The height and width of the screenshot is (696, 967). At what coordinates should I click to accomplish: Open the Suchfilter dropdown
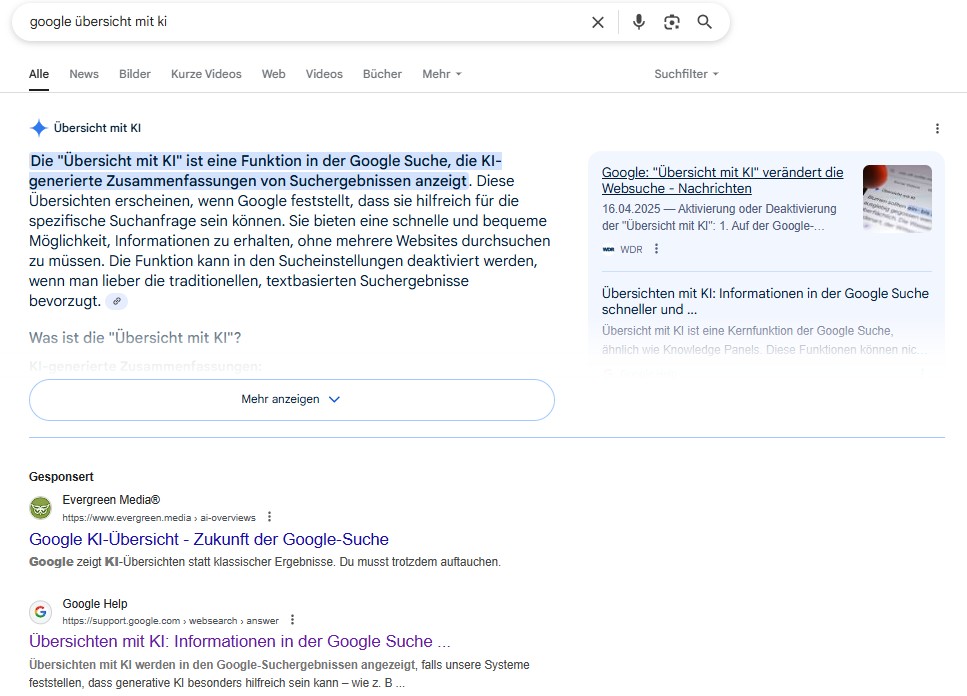[686, 74]
